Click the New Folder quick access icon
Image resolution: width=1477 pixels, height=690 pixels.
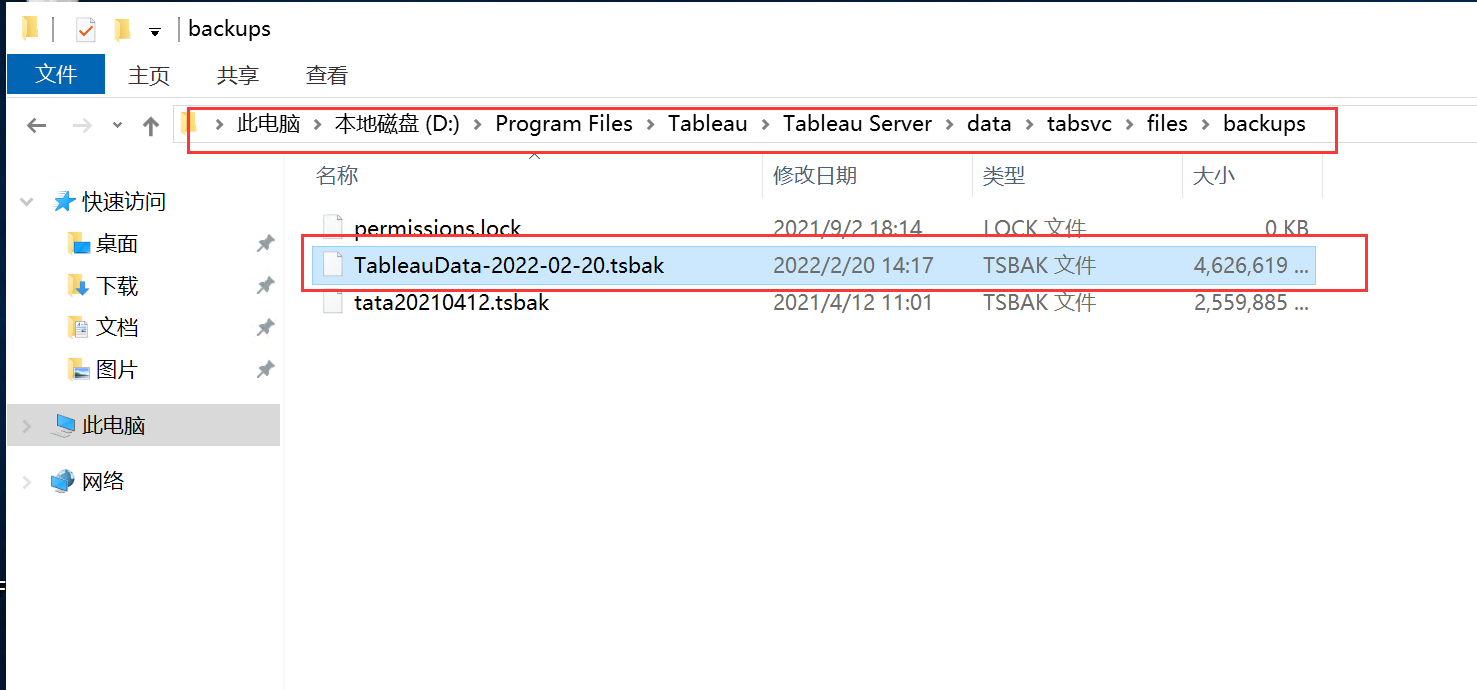point(122,30)
